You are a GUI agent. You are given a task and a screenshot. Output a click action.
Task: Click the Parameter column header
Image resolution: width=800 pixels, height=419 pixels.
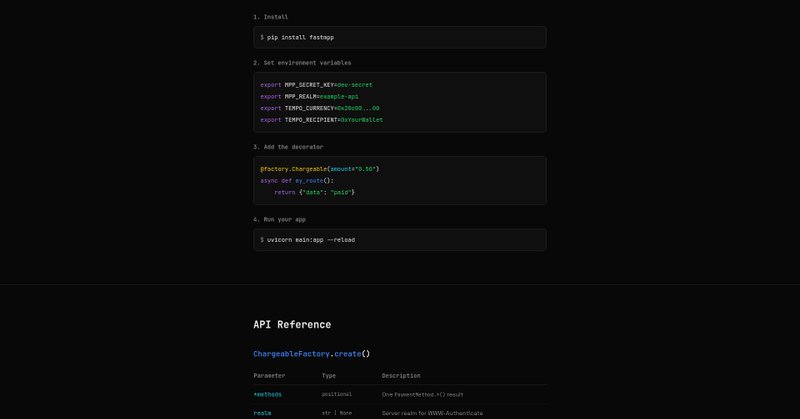[269, 376]
